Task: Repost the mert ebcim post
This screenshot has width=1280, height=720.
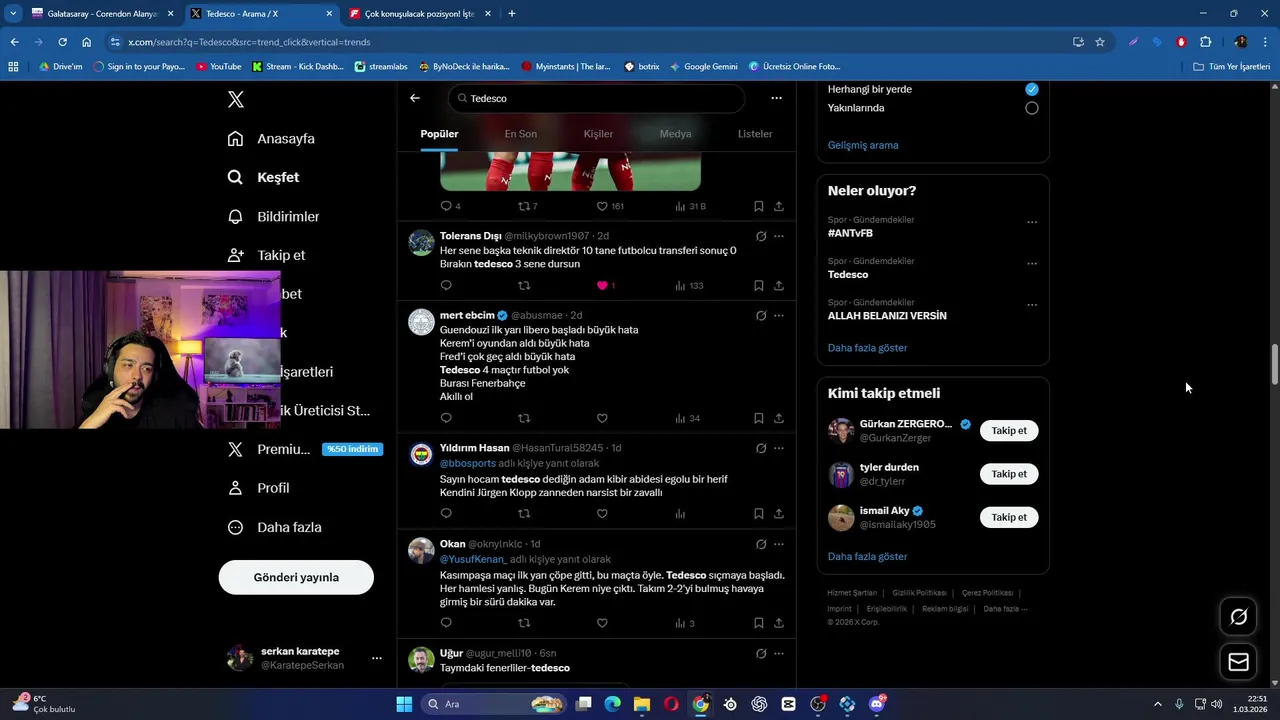Action: 524,418
